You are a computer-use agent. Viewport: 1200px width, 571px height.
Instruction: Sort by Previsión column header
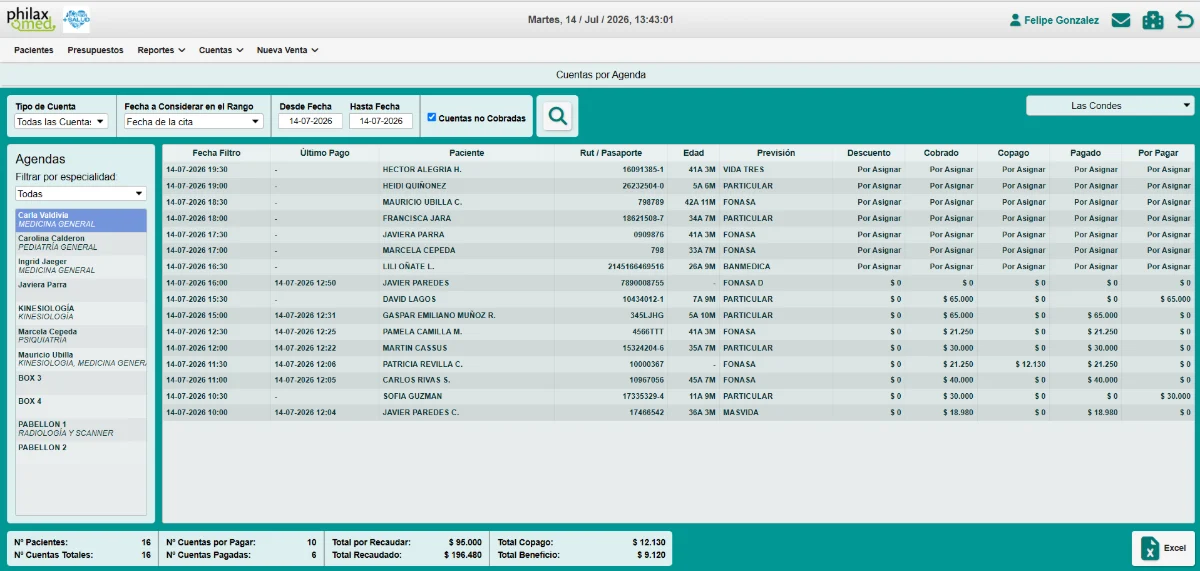776,153
